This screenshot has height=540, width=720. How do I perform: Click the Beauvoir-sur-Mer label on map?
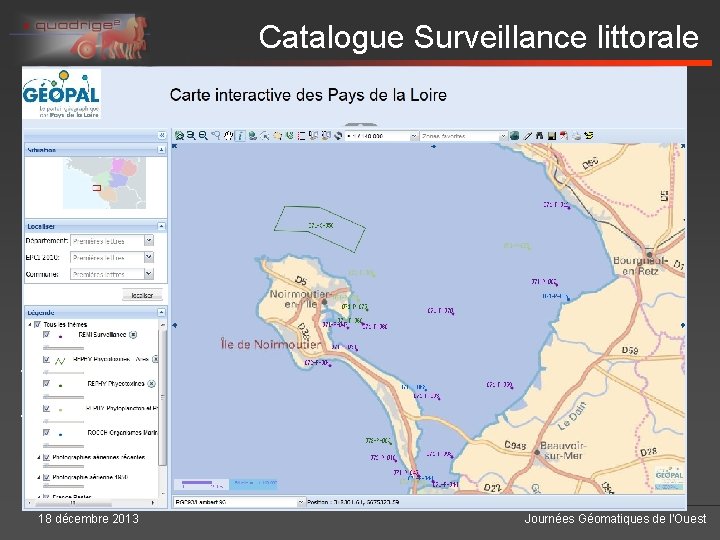click(x=563, y=450)
